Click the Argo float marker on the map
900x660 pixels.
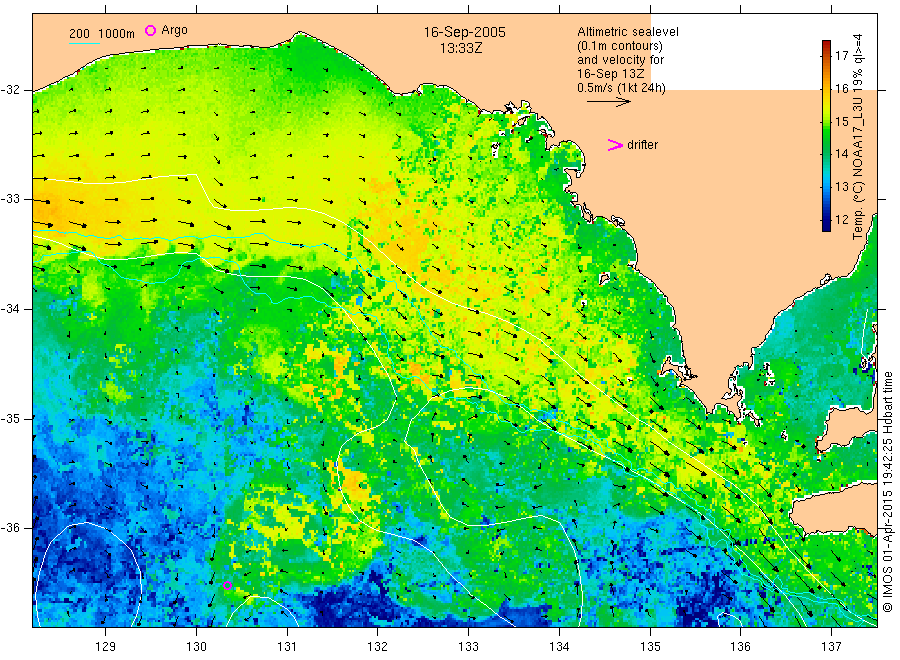click(227, 585)
